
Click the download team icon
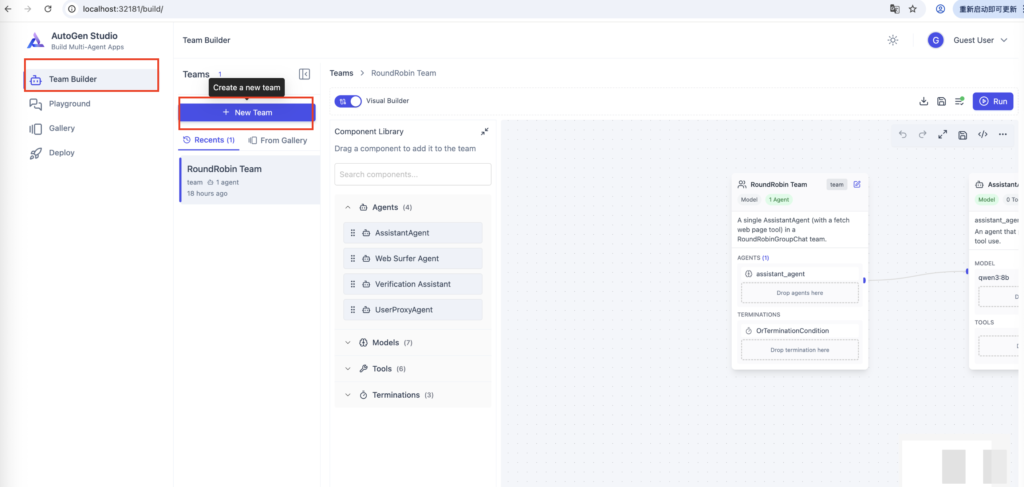pyautogui.click(x=923, y=101)
